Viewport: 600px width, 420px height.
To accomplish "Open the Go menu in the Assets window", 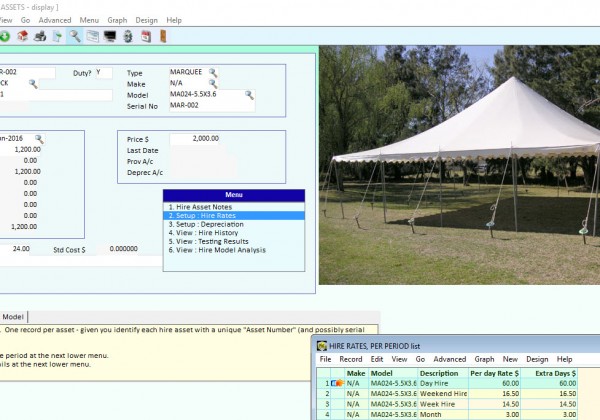I will (25, 20).
